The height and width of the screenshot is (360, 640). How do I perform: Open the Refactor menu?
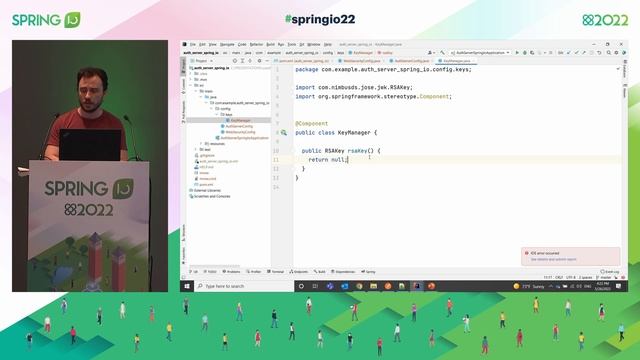point(256,44)
